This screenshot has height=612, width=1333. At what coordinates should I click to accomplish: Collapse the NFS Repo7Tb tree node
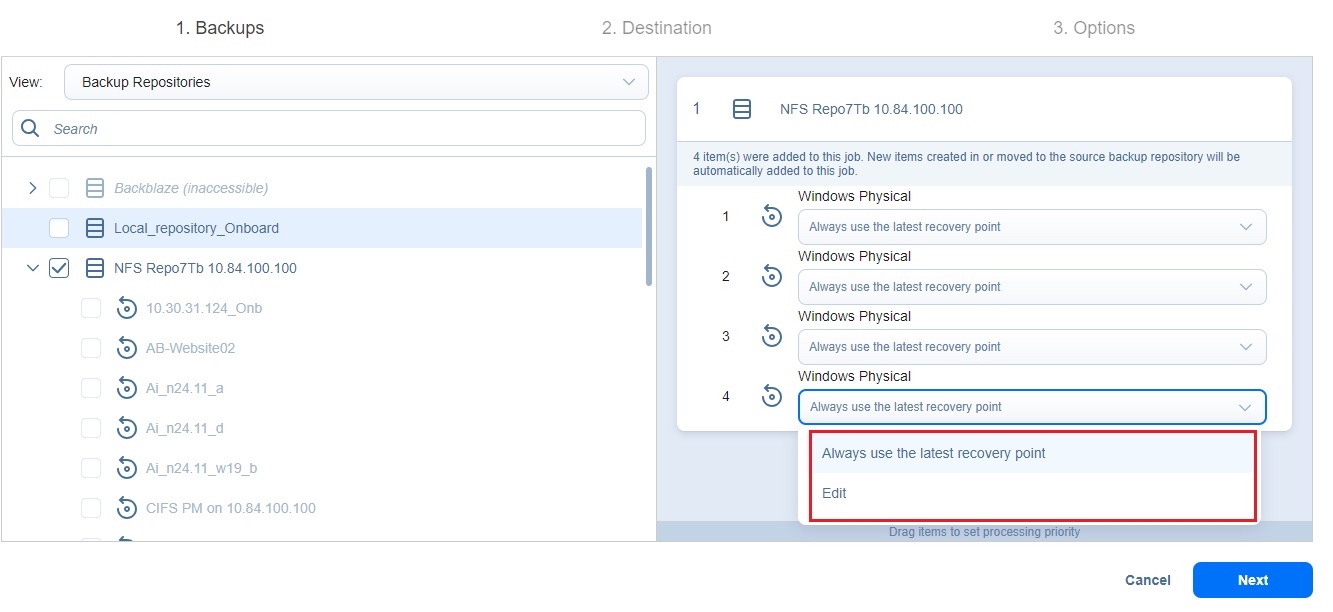[x=32, y=268]
